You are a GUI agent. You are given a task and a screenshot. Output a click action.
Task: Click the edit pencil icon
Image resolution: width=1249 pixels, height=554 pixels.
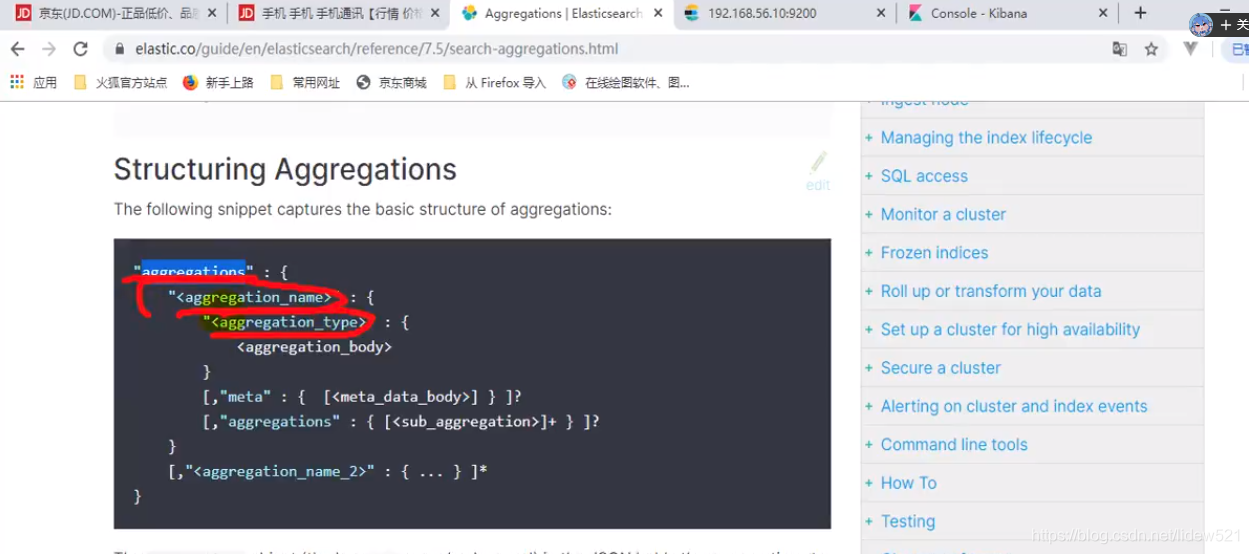click(x=818, y=162)
